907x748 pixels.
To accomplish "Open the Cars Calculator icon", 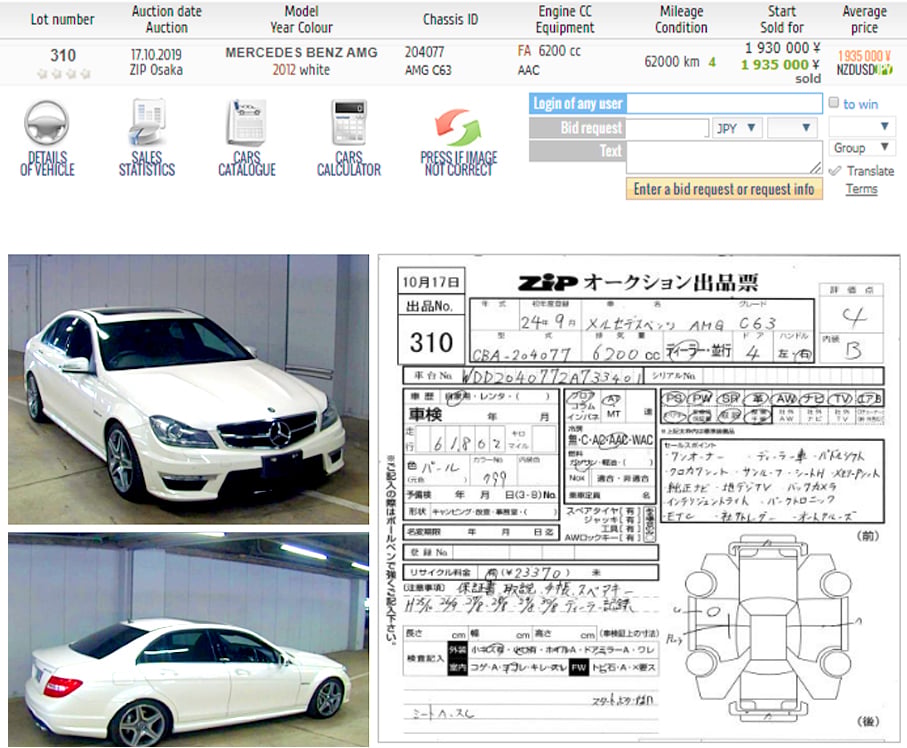I will [x=349, y=122].
